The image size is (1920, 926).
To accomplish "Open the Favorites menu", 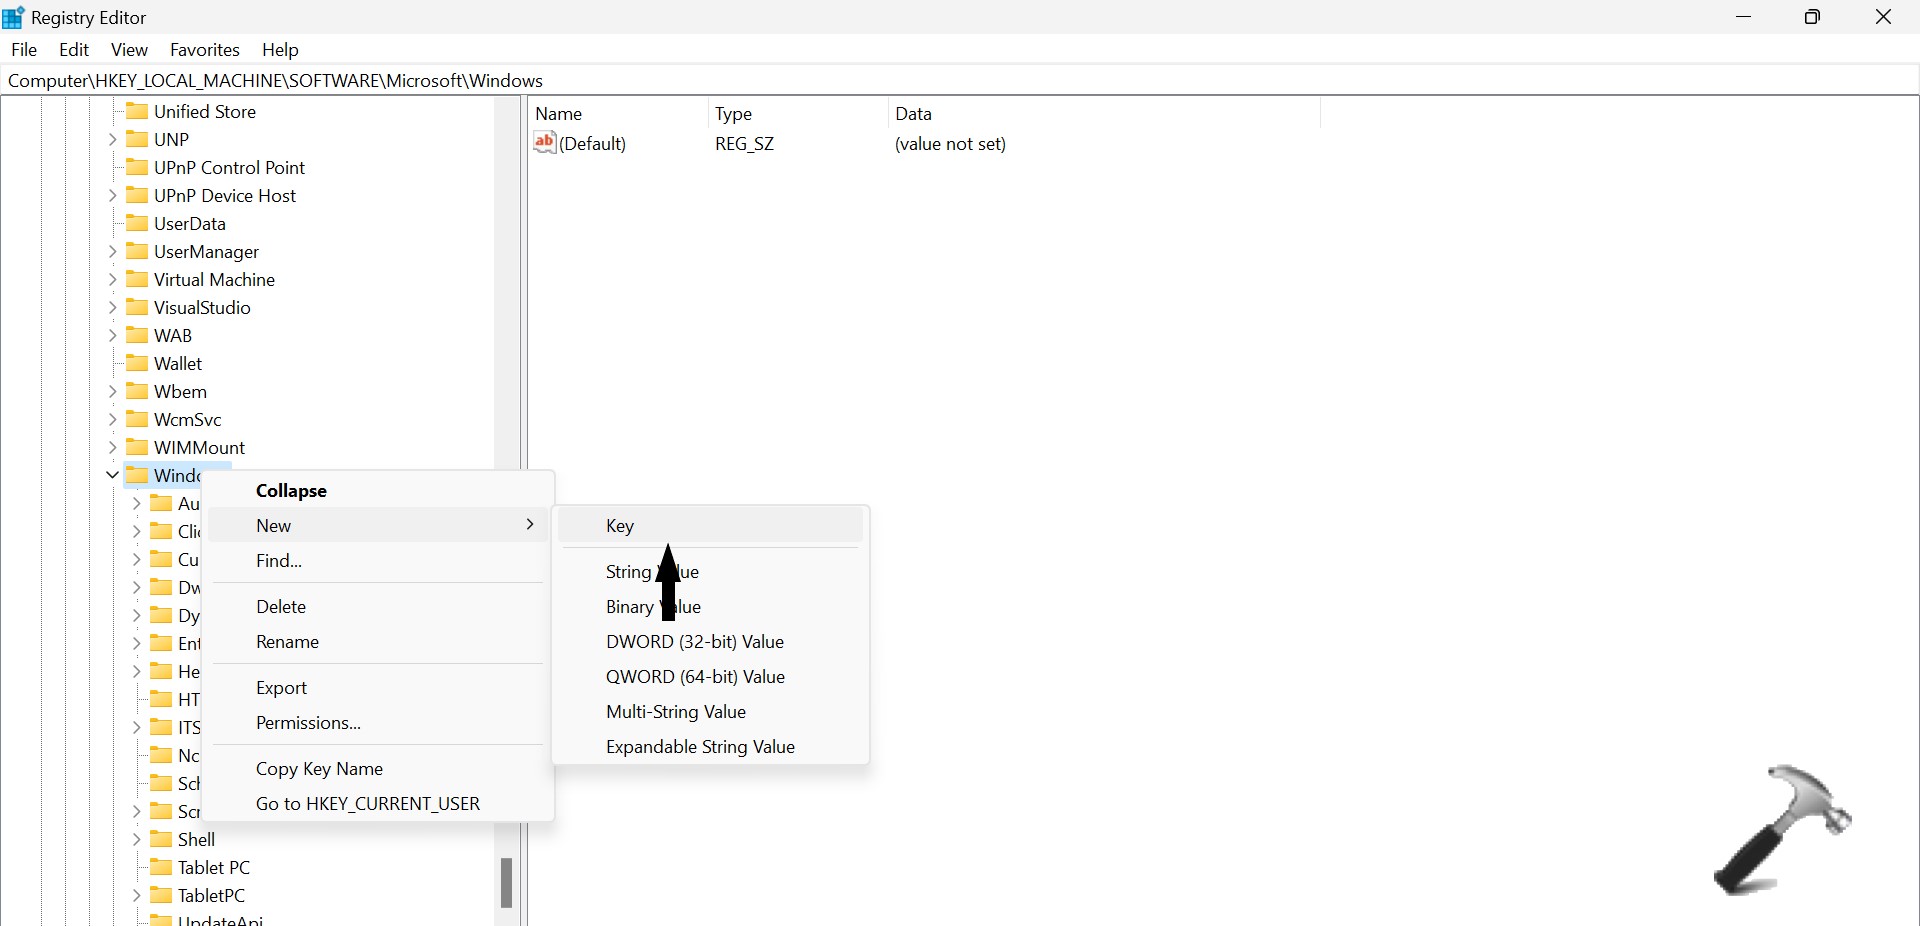I will tap(204, 50).
